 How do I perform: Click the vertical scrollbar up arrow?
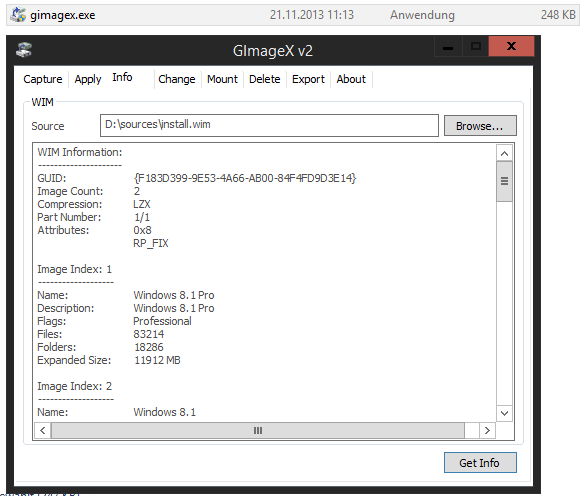[504, 153]
